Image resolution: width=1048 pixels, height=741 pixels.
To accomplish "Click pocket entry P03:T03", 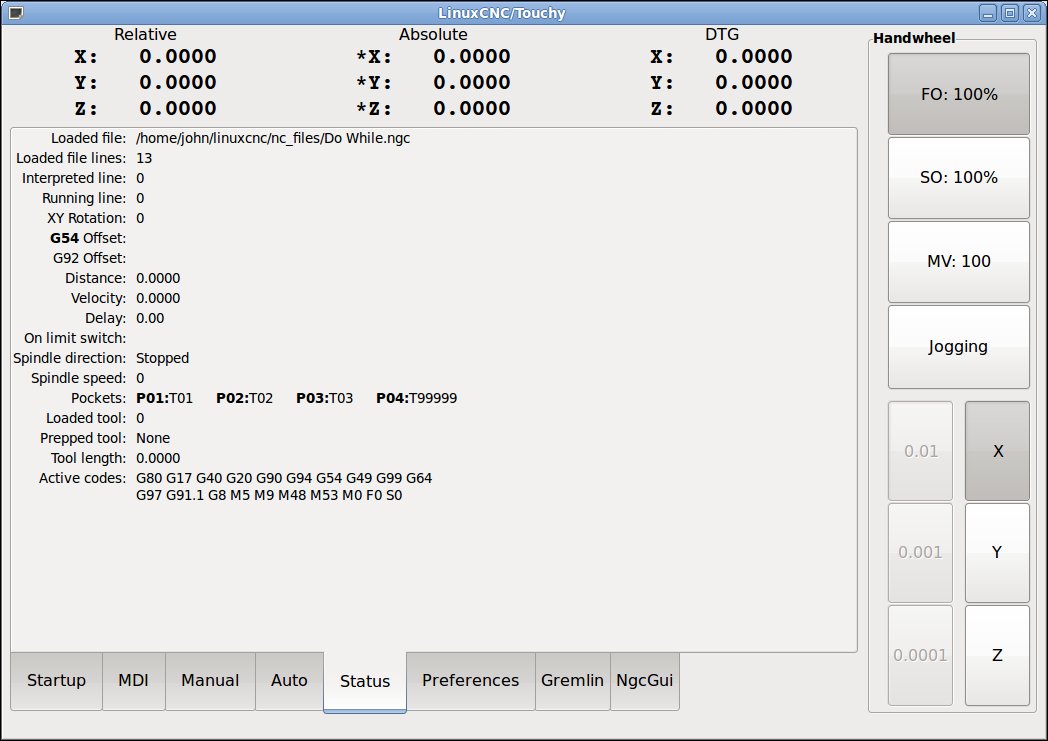I will (x=325, y=398).
